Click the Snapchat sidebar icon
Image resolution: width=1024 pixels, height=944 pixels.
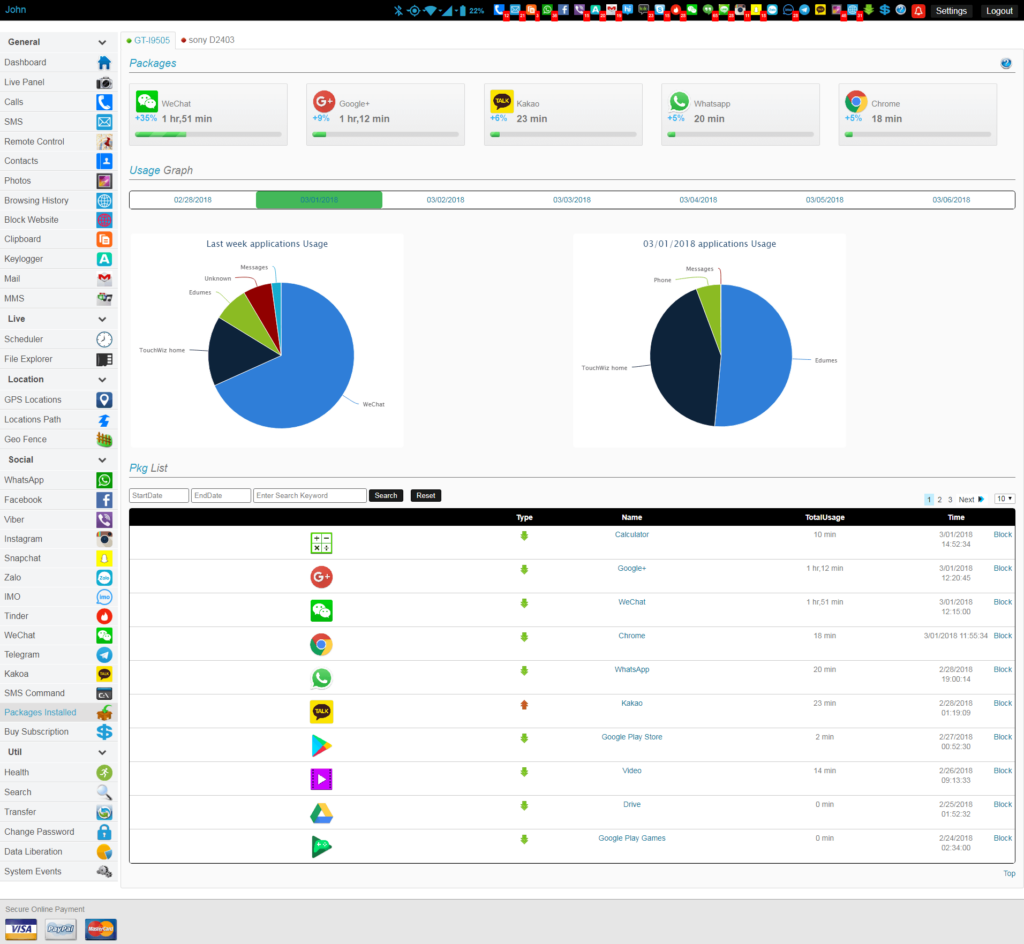[x=104, y=558]
